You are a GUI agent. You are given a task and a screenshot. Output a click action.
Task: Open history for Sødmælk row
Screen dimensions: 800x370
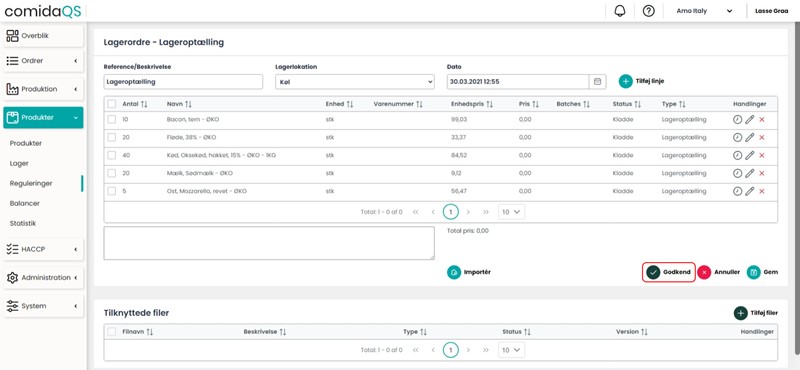click(737, 174)
